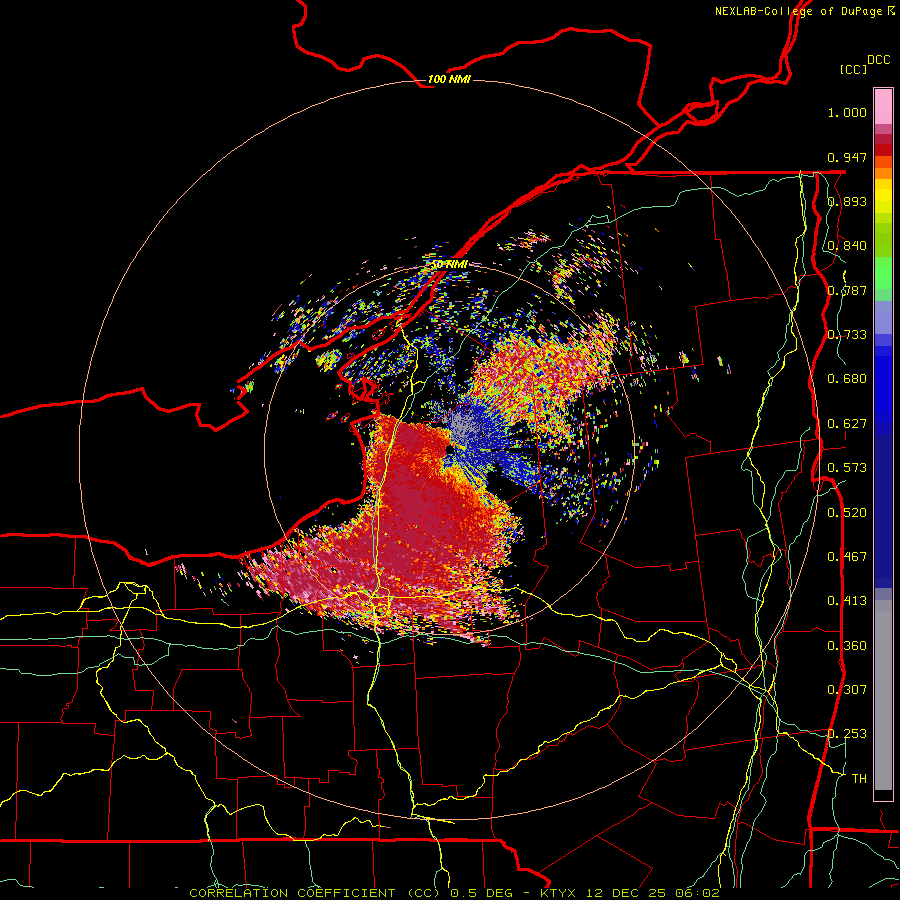Click the radar site center black dot
The width and height of the screenshot is (900, 900).
(x=448, y=448)
